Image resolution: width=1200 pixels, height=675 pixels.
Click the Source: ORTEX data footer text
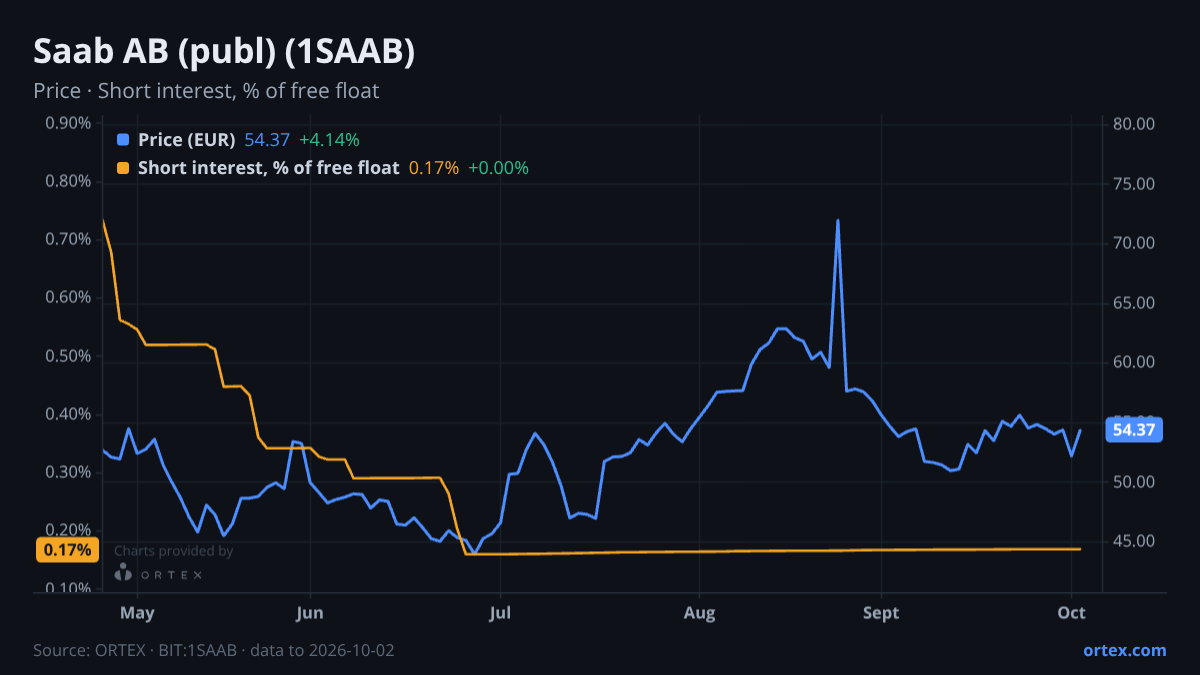(214, 650)
